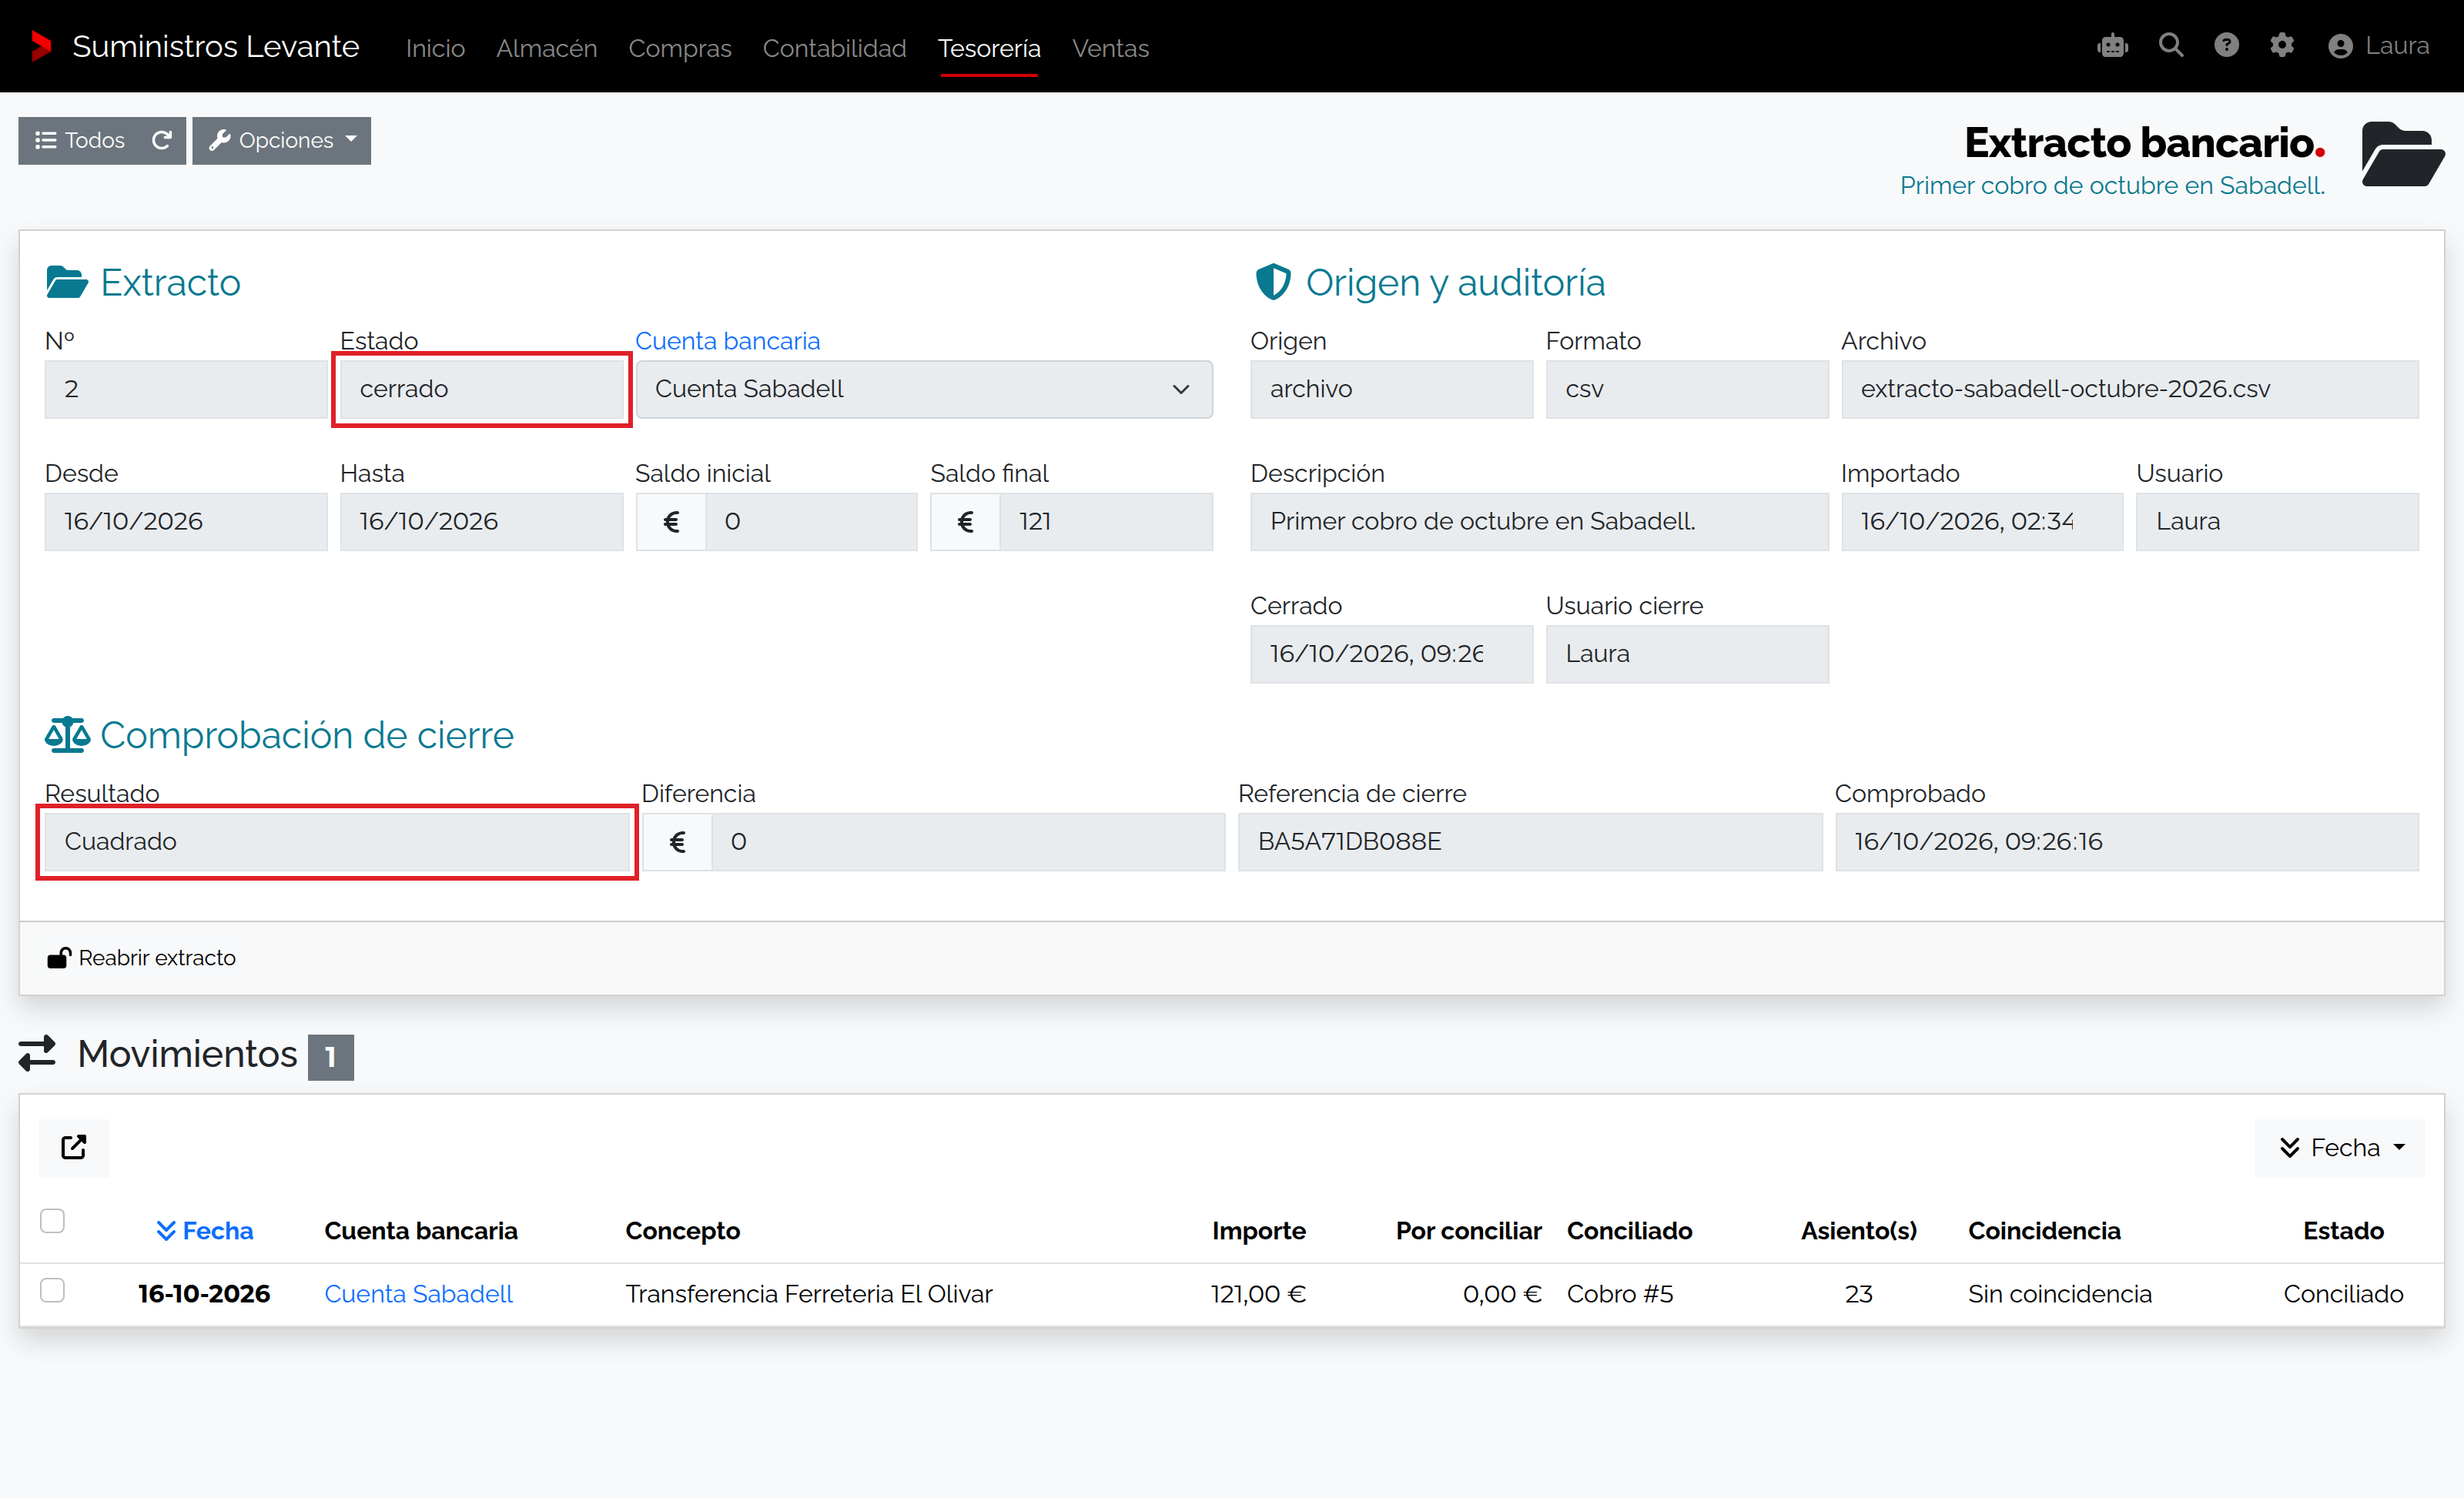Click the Cuenta bancaria label link
This screenshot has width=2464, height=1498.
coord(727,341)
